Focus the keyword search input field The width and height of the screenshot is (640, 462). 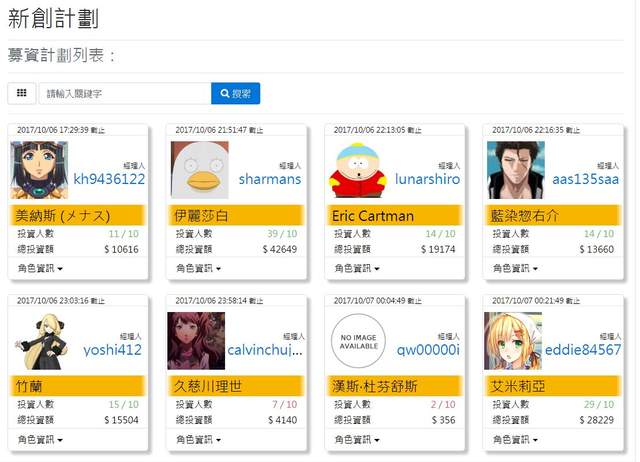pos(125,93)
